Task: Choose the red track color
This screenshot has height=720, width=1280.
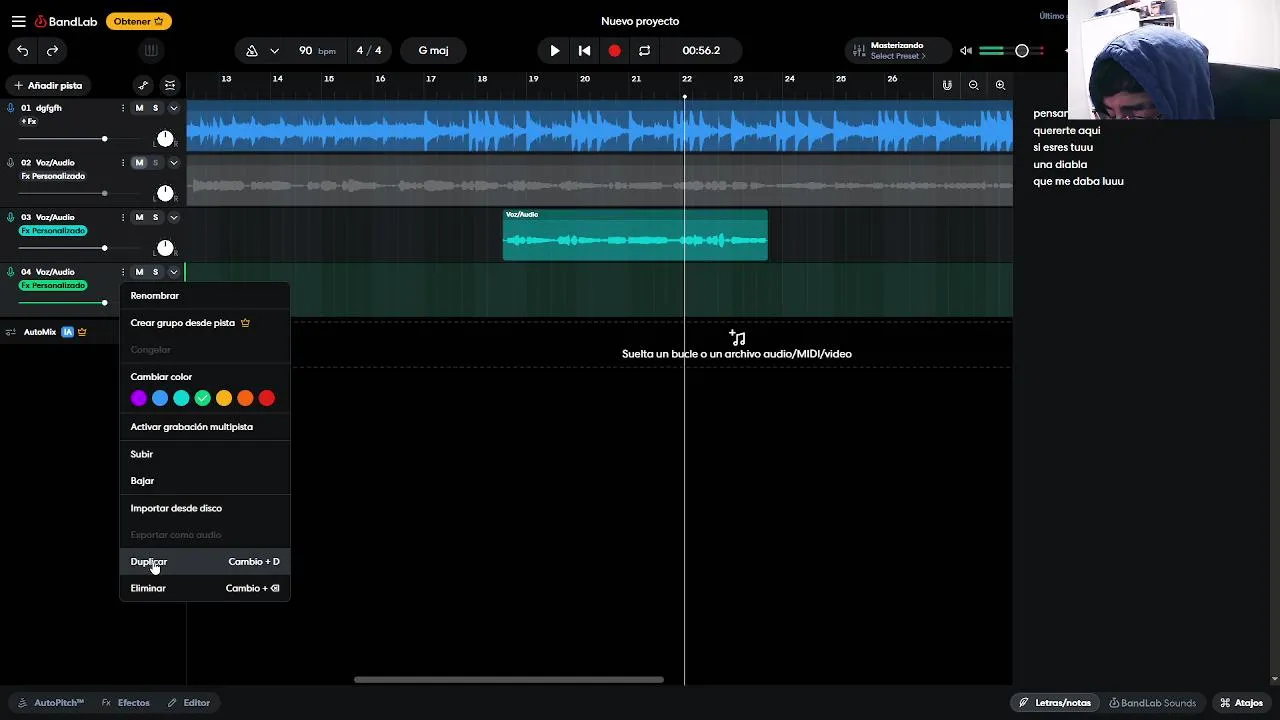Action: click(266, 398)
